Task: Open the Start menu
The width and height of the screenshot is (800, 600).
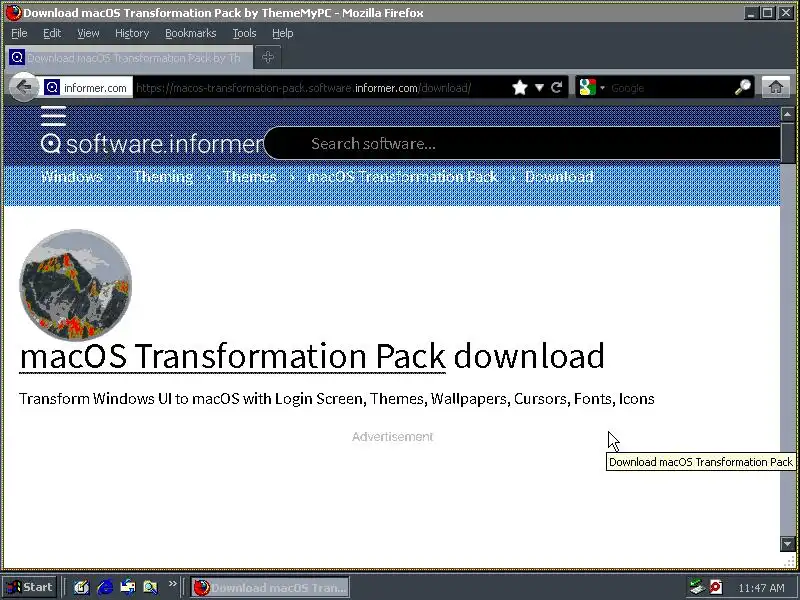Action: (30, 587)
